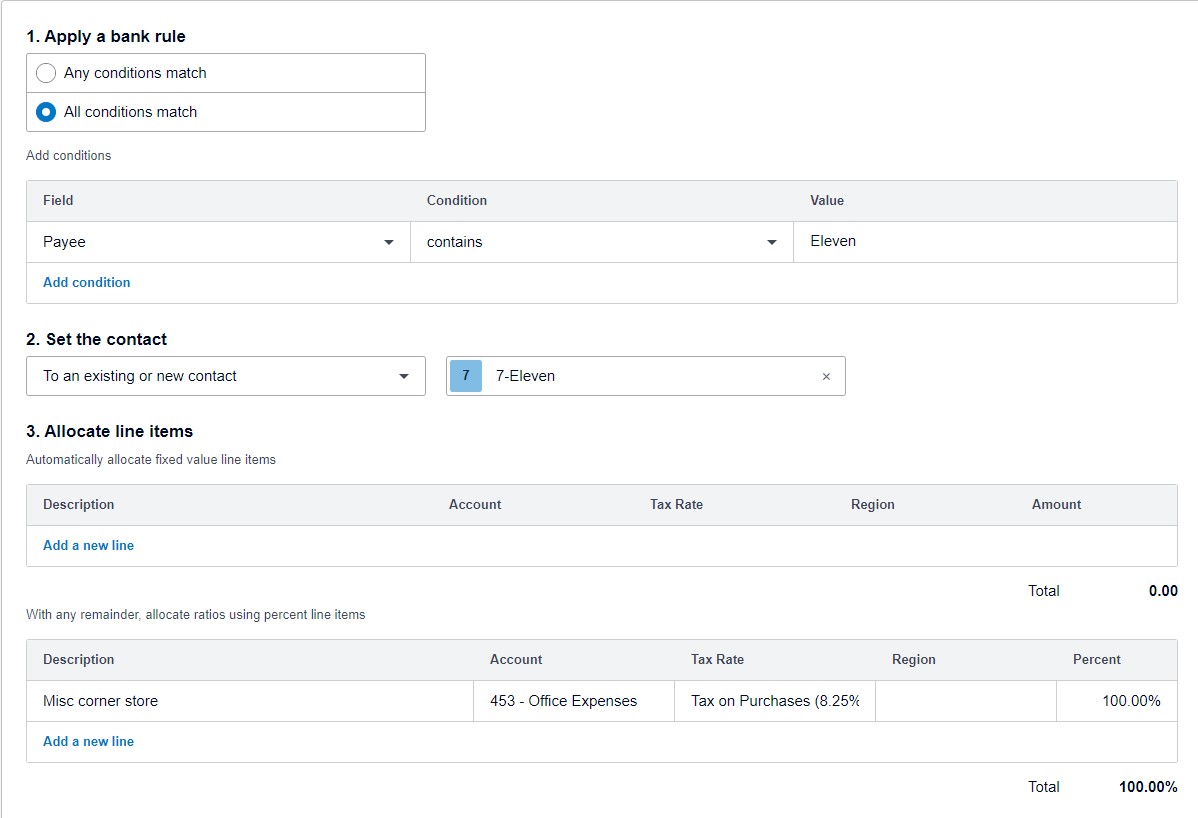Remove the 7-Eleven contact with the × icon
The image size is (1198, 818).
(826, 375)
